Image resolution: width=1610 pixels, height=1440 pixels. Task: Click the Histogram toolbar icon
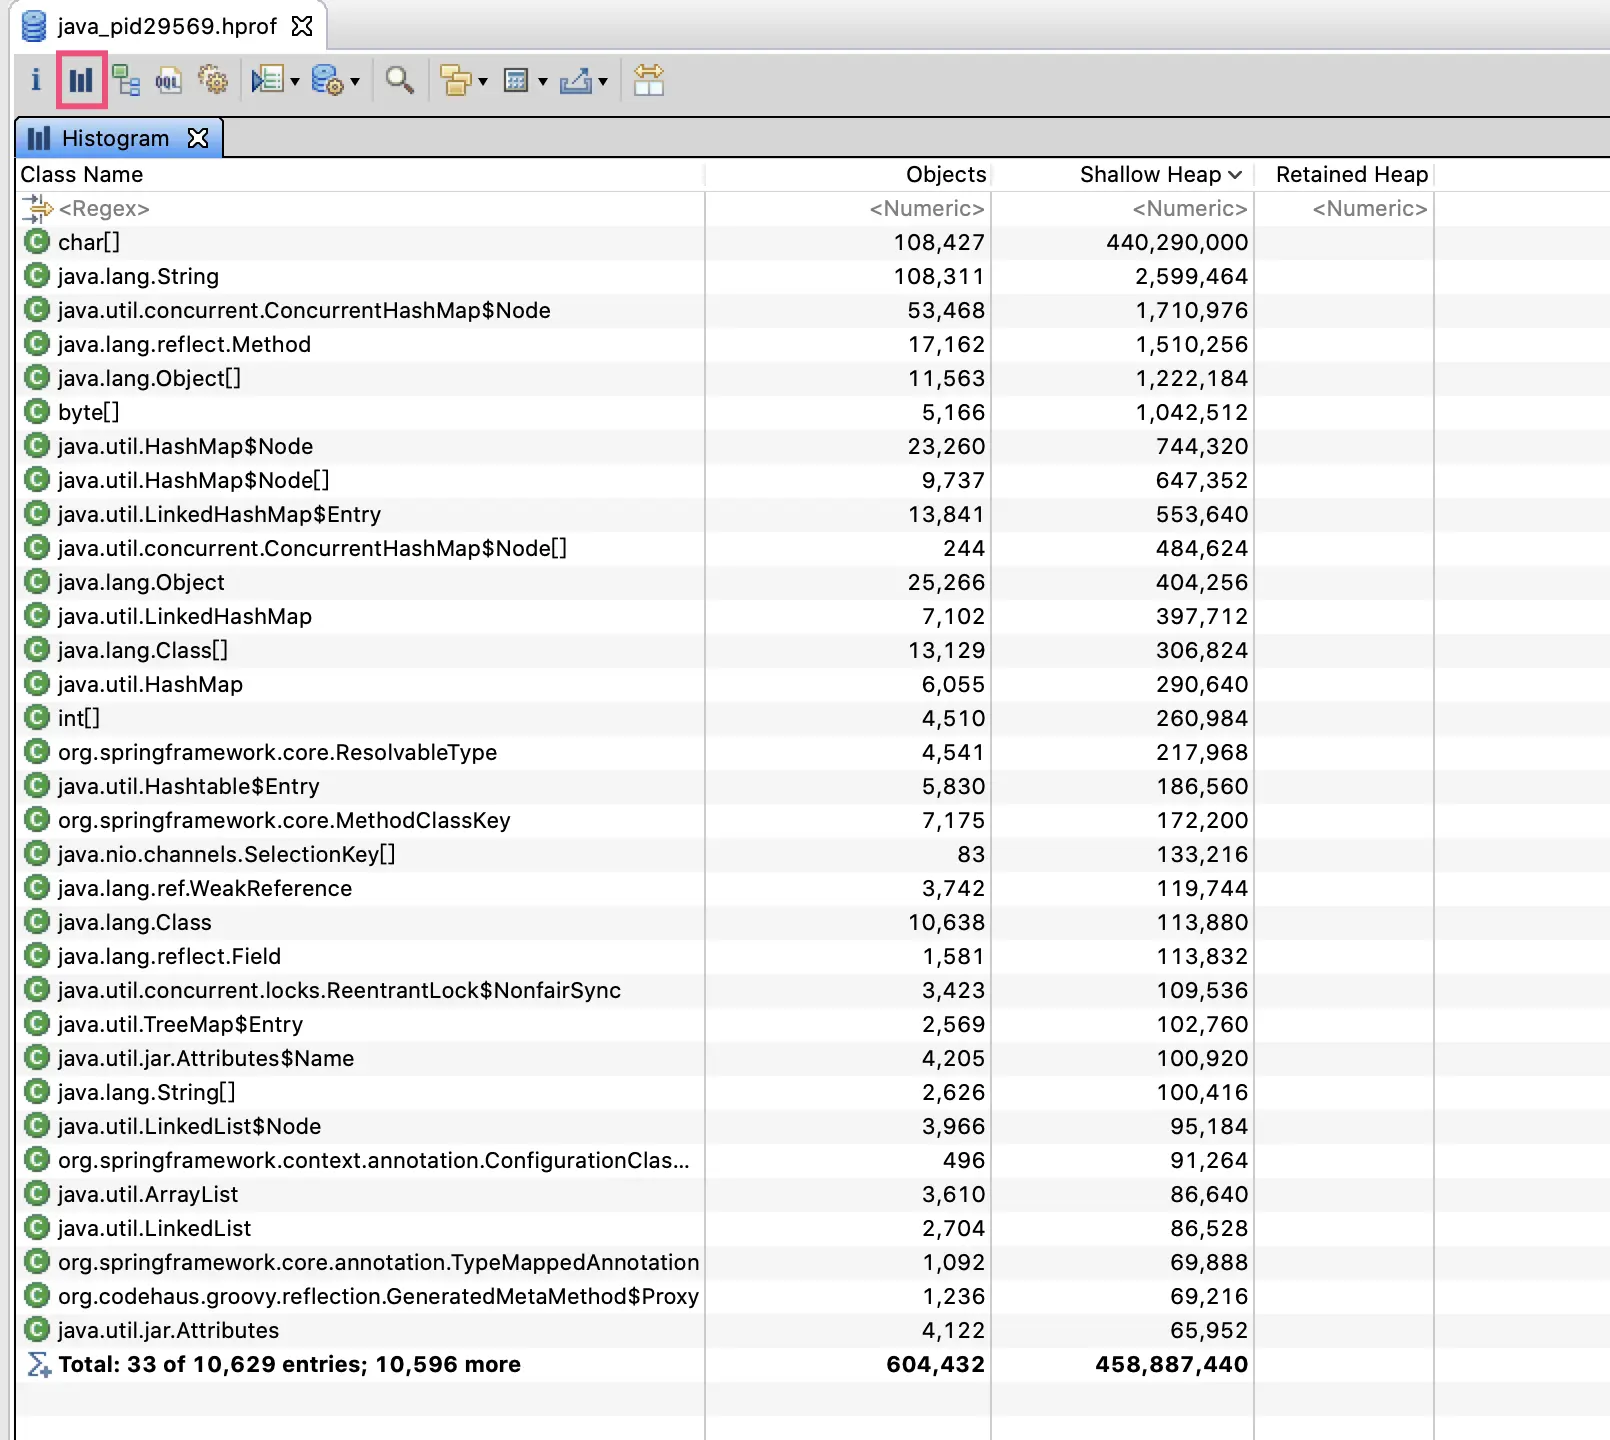click(81, 80)
